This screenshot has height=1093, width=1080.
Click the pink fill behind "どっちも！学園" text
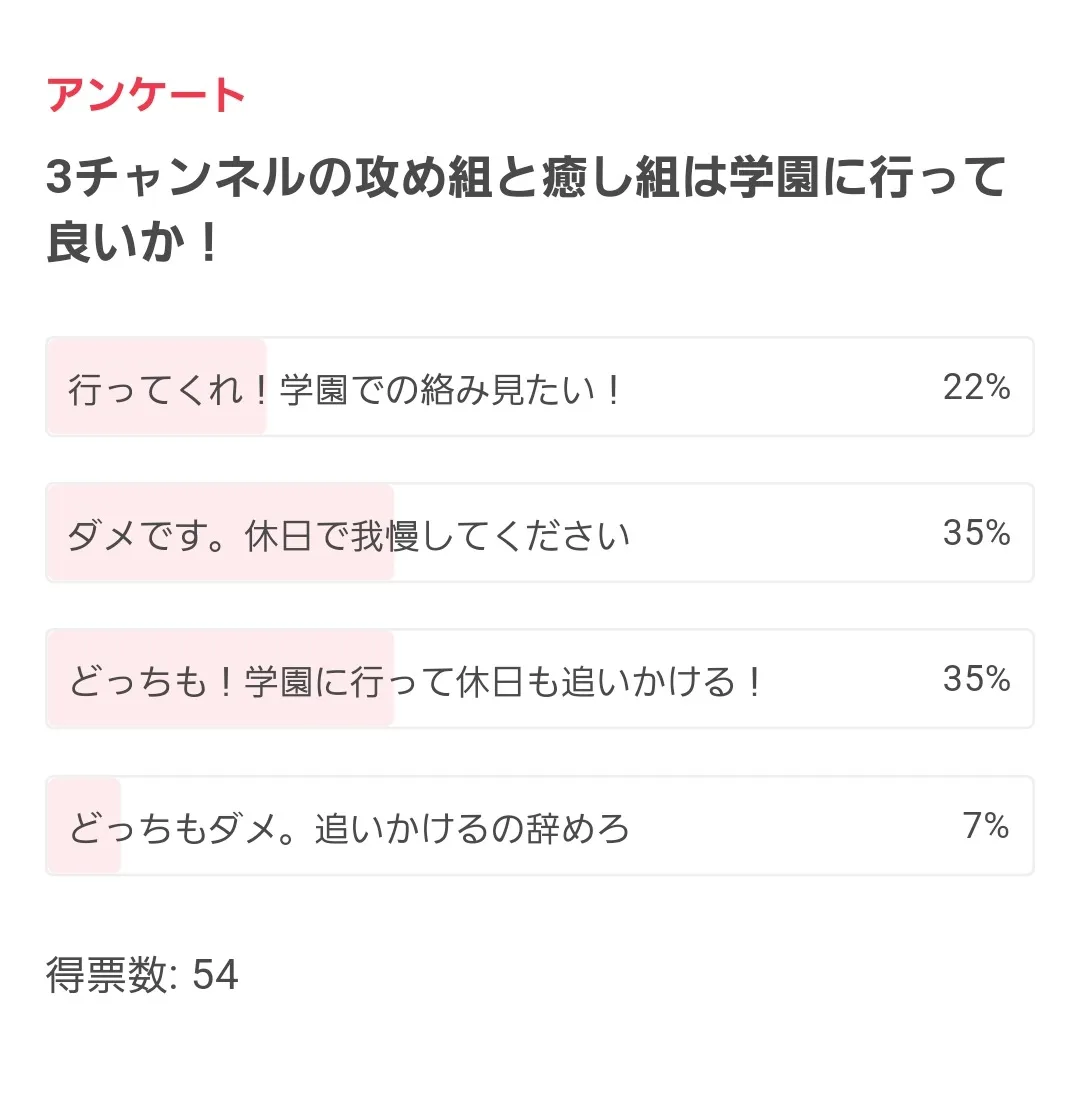point(220,648)
